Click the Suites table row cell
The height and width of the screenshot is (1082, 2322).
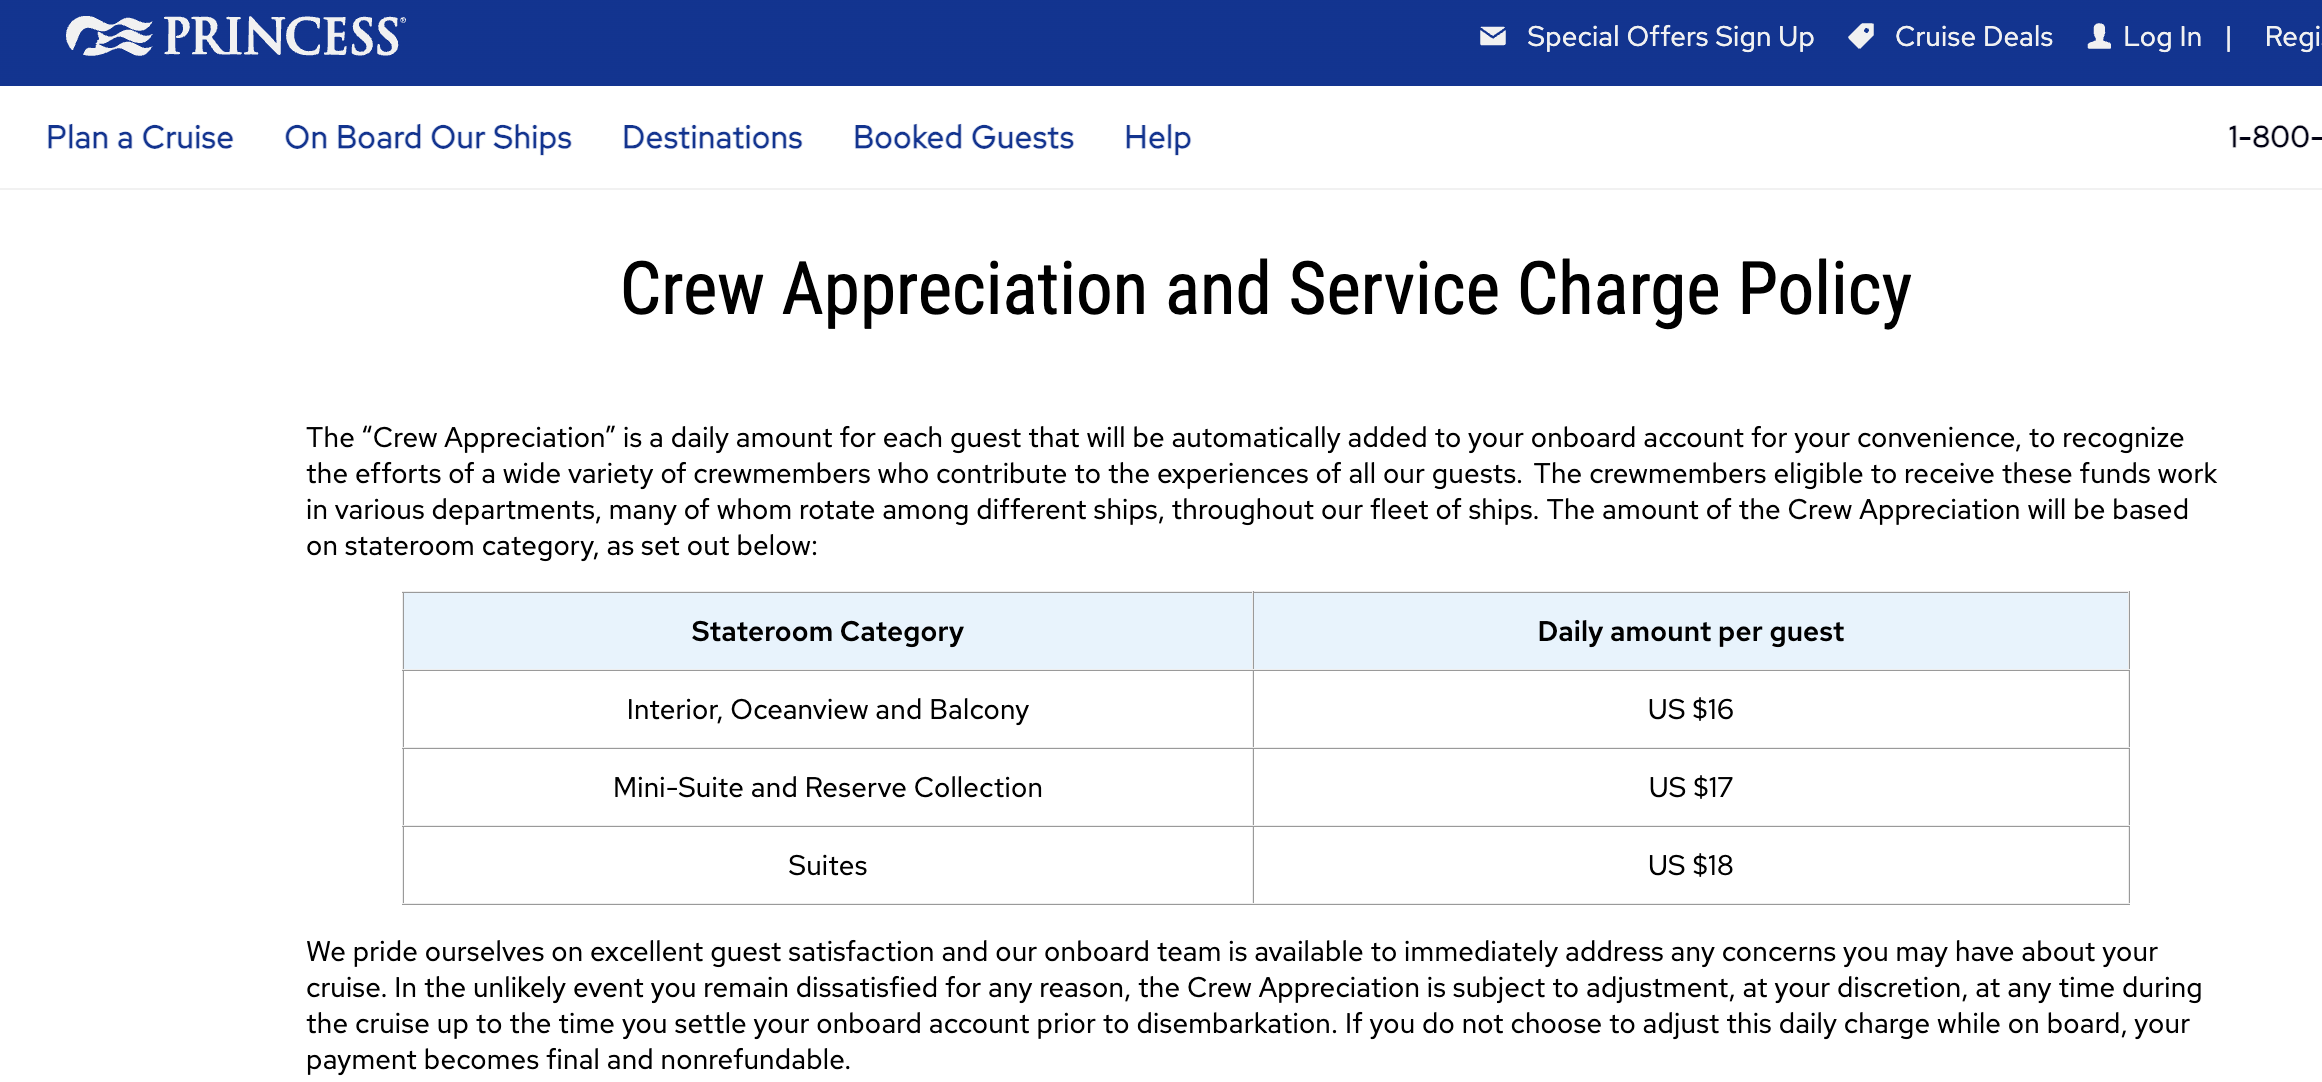(827, 865)
